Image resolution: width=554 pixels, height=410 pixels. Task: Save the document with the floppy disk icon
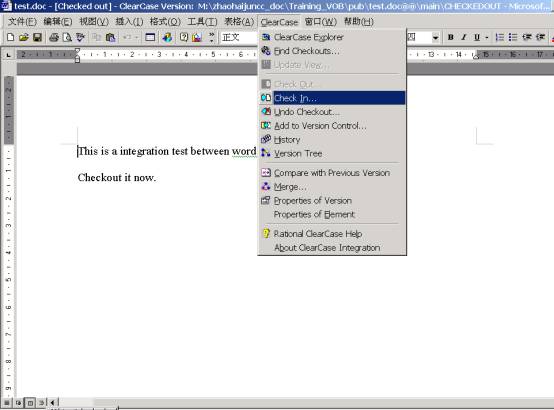[37, 37]
